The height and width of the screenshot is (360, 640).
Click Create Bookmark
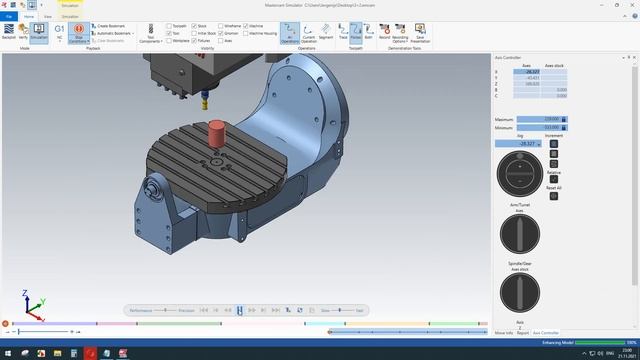pyautogui.click(x=108, y=26)
